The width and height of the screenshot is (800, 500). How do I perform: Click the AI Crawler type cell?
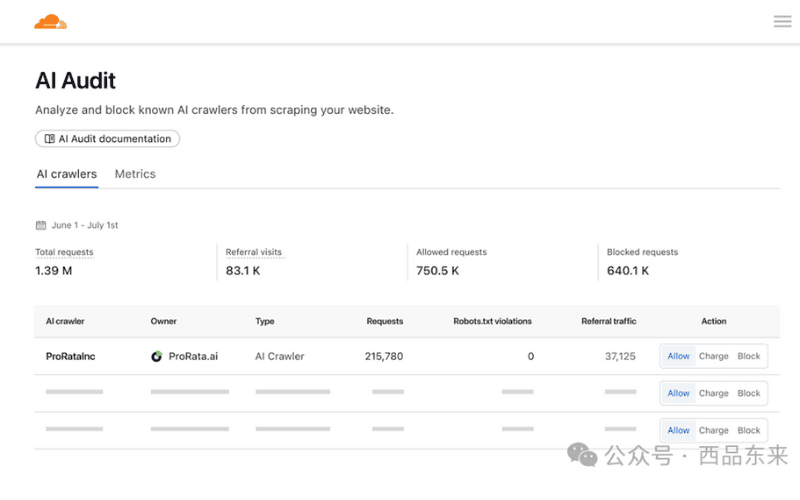pyautogui.click(x=280, y=356)
